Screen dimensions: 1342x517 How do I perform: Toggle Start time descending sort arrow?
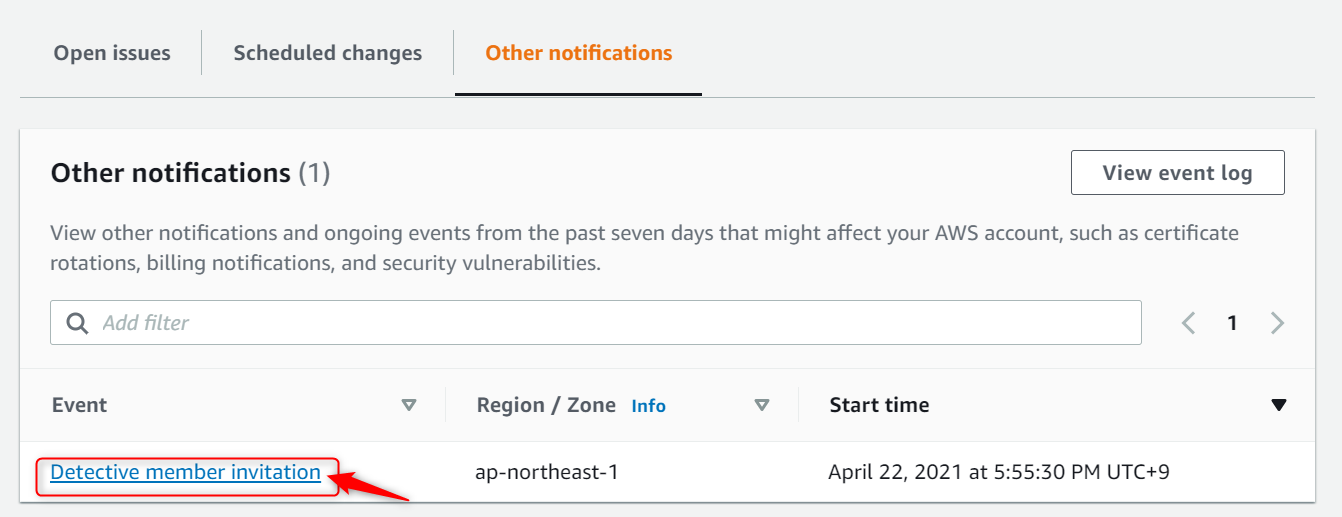click(1278, 405)
